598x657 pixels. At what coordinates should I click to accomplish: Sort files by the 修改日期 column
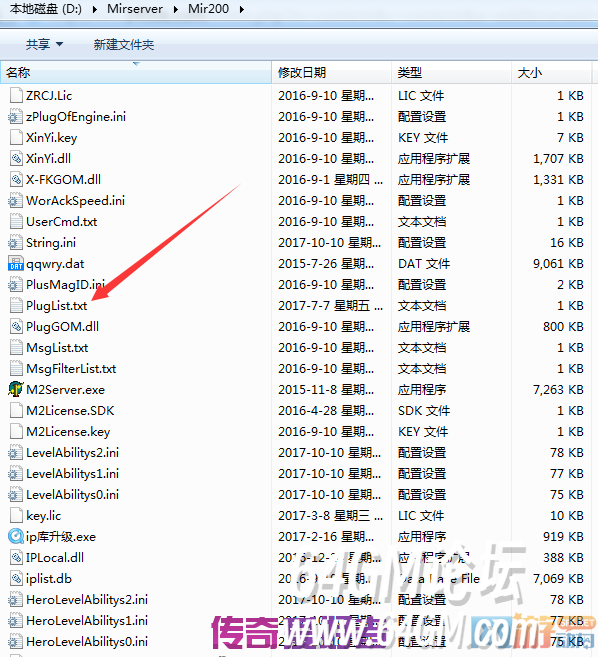click(331, 72)
